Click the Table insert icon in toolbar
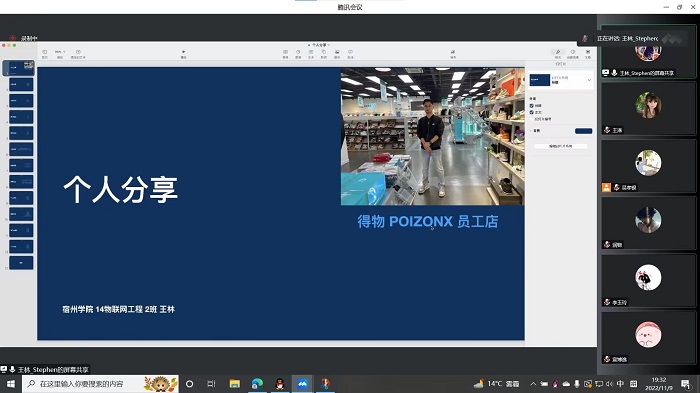Image resolution: width=700 pixels, height=393 pixels. tap(285, 54)
